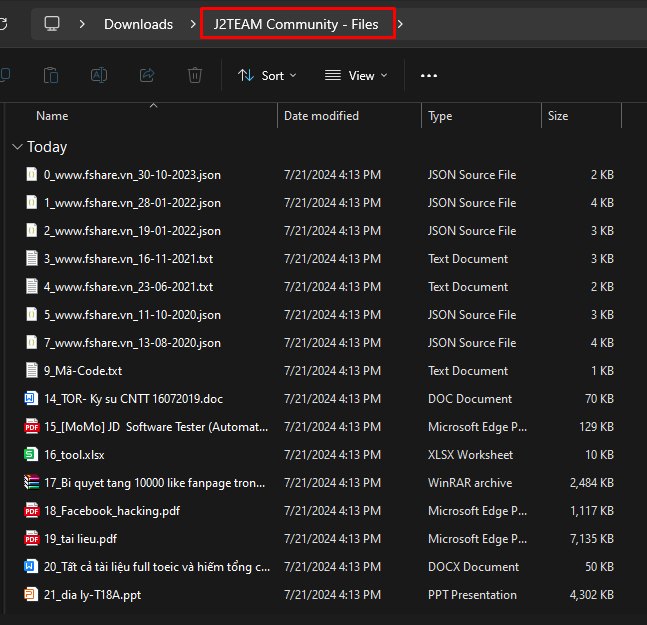Click the DOC Document type cell
647x625 pixels.
tap(470, 399)
